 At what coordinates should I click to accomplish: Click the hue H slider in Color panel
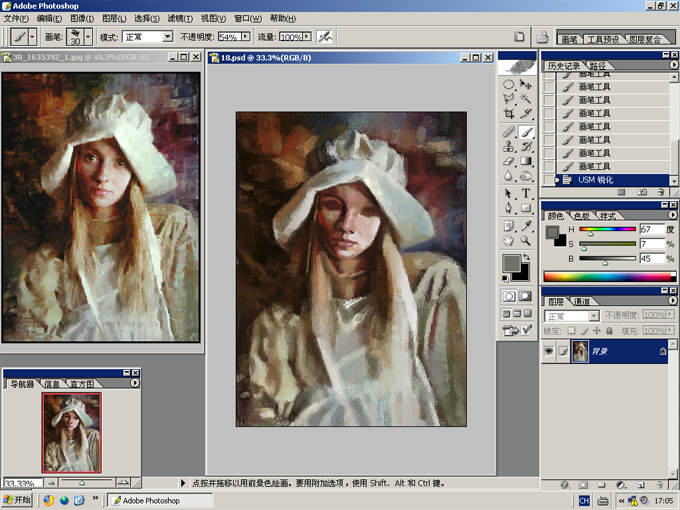pos(607,229)
